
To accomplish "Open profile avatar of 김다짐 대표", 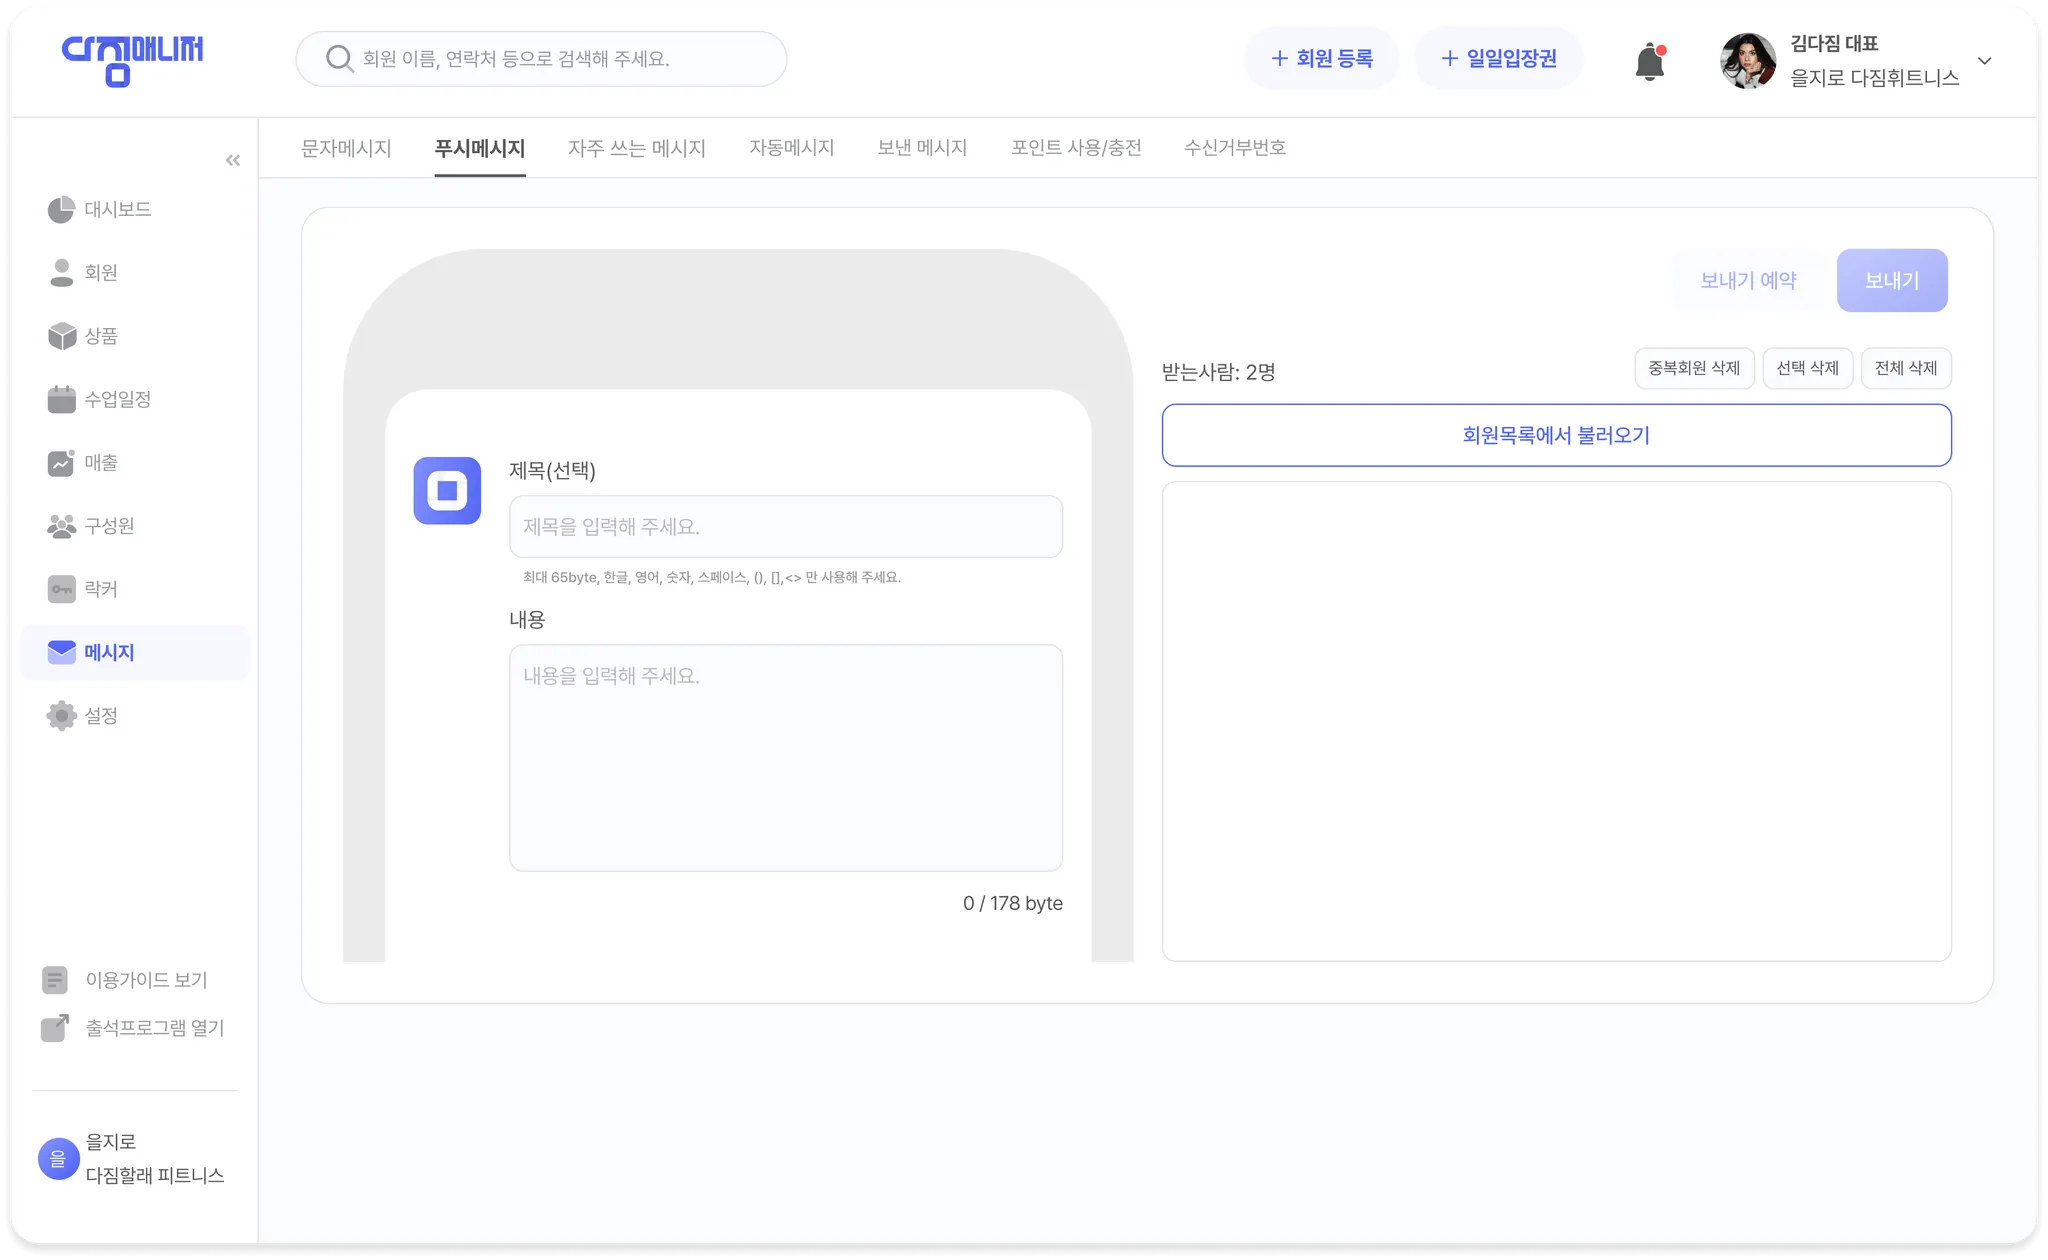I will click(x=1747, y=61).
